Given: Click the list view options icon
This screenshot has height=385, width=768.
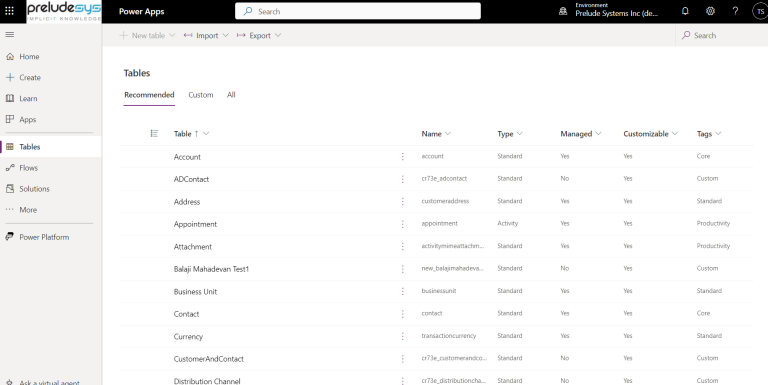Looking at the screenshot, I should (154, 133).
